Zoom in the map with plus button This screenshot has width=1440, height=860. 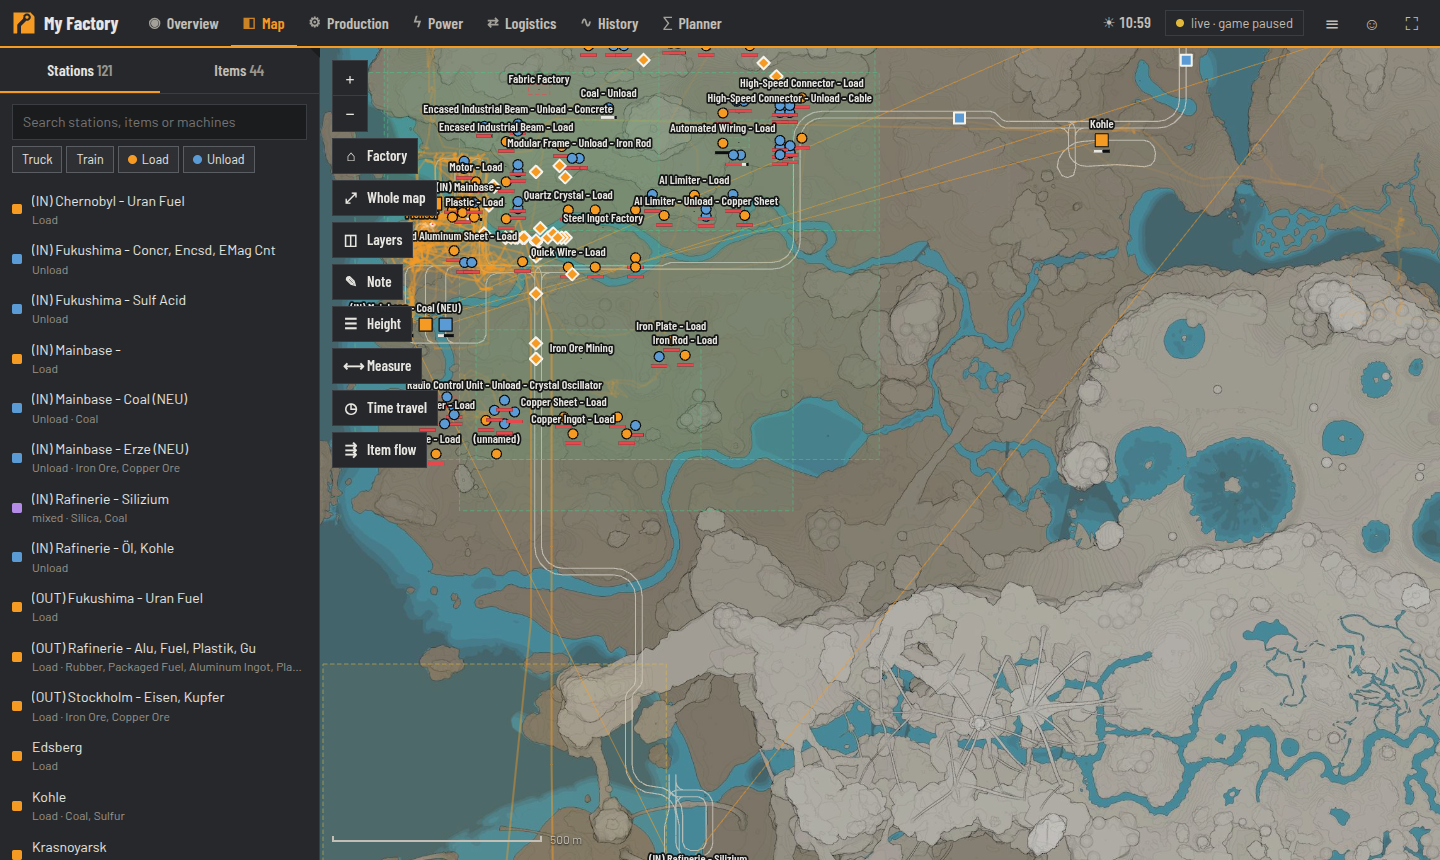coord(350,79)
